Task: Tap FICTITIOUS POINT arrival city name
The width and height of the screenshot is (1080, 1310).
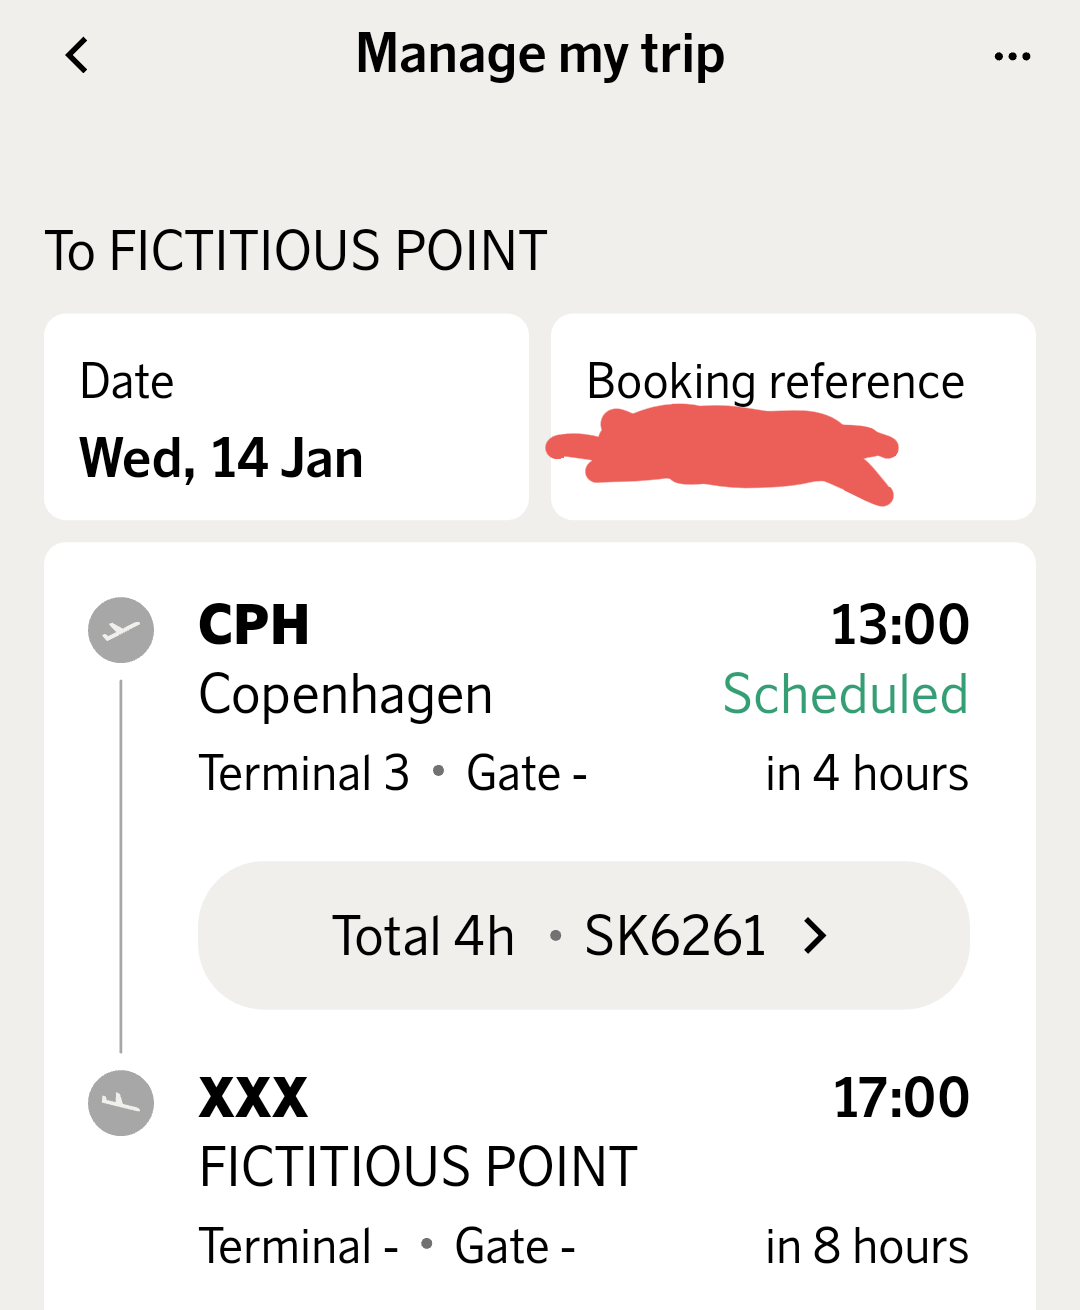Action: click(x=418, y=1167)
